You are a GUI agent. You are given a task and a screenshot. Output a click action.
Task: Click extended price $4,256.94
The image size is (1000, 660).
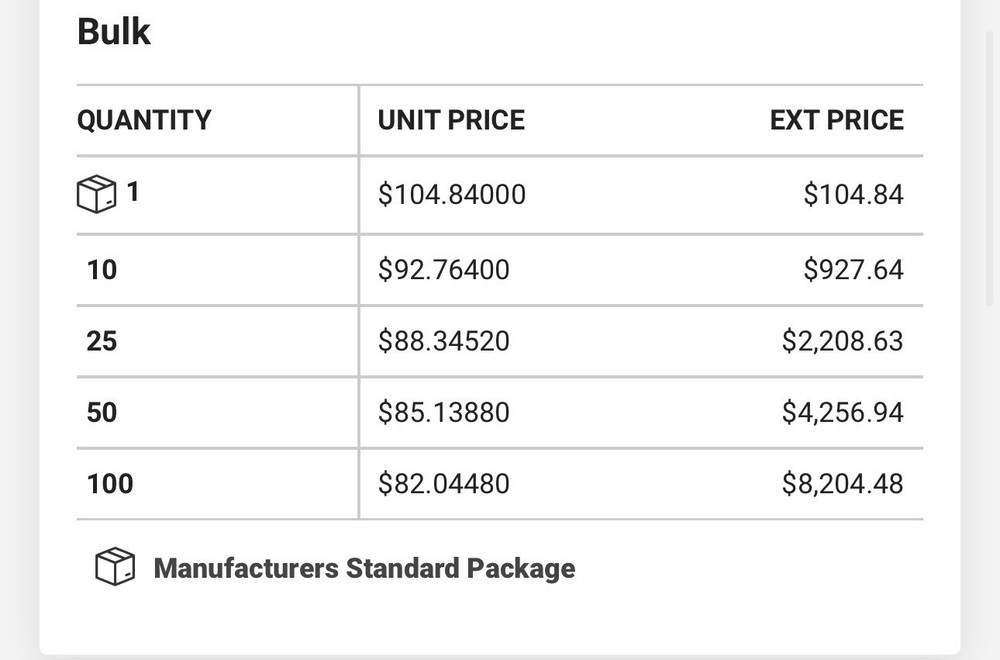tap(842, 412)
